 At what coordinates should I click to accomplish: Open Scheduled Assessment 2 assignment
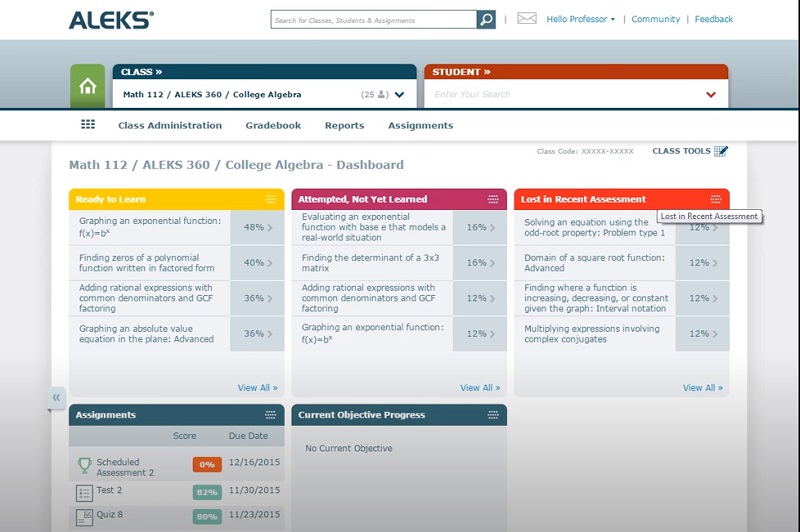(125, 467)
